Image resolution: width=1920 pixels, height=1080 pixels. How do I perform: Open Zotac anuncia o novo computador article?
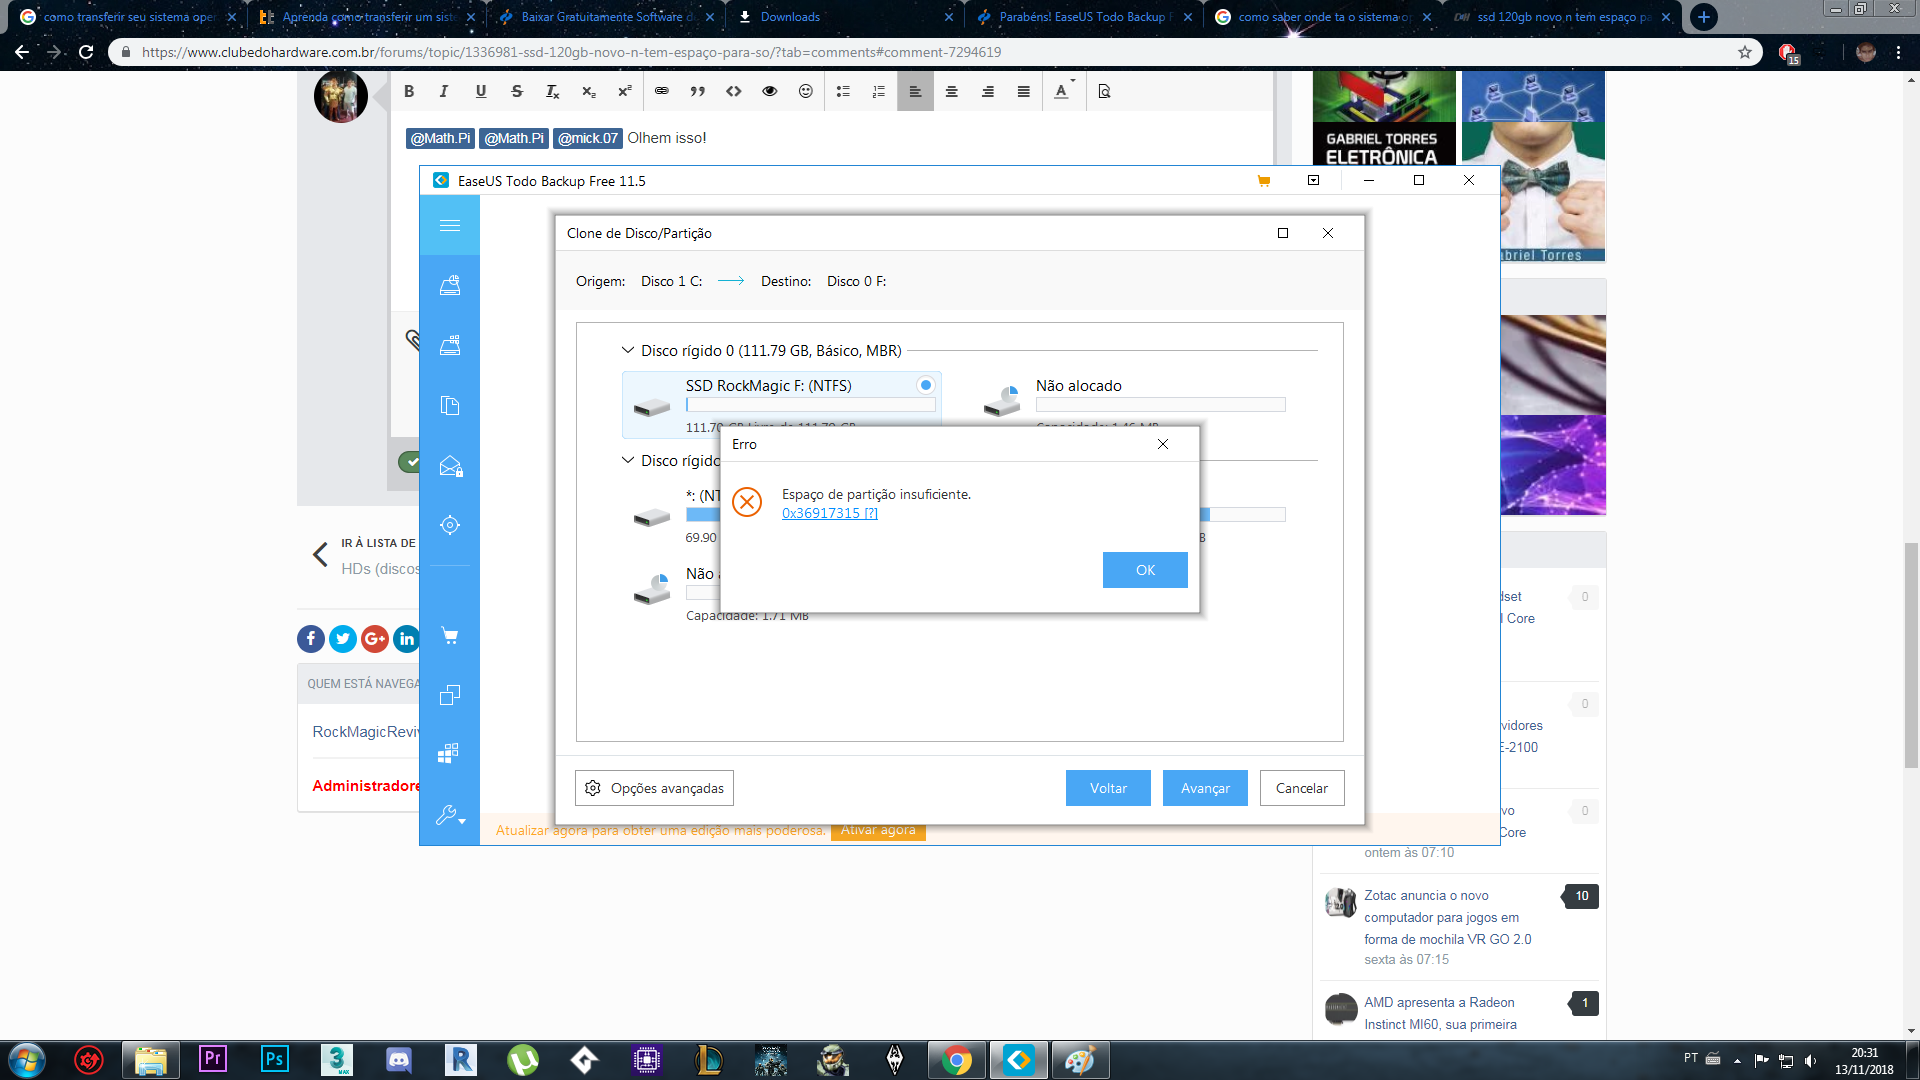[x=1447, y=917]
